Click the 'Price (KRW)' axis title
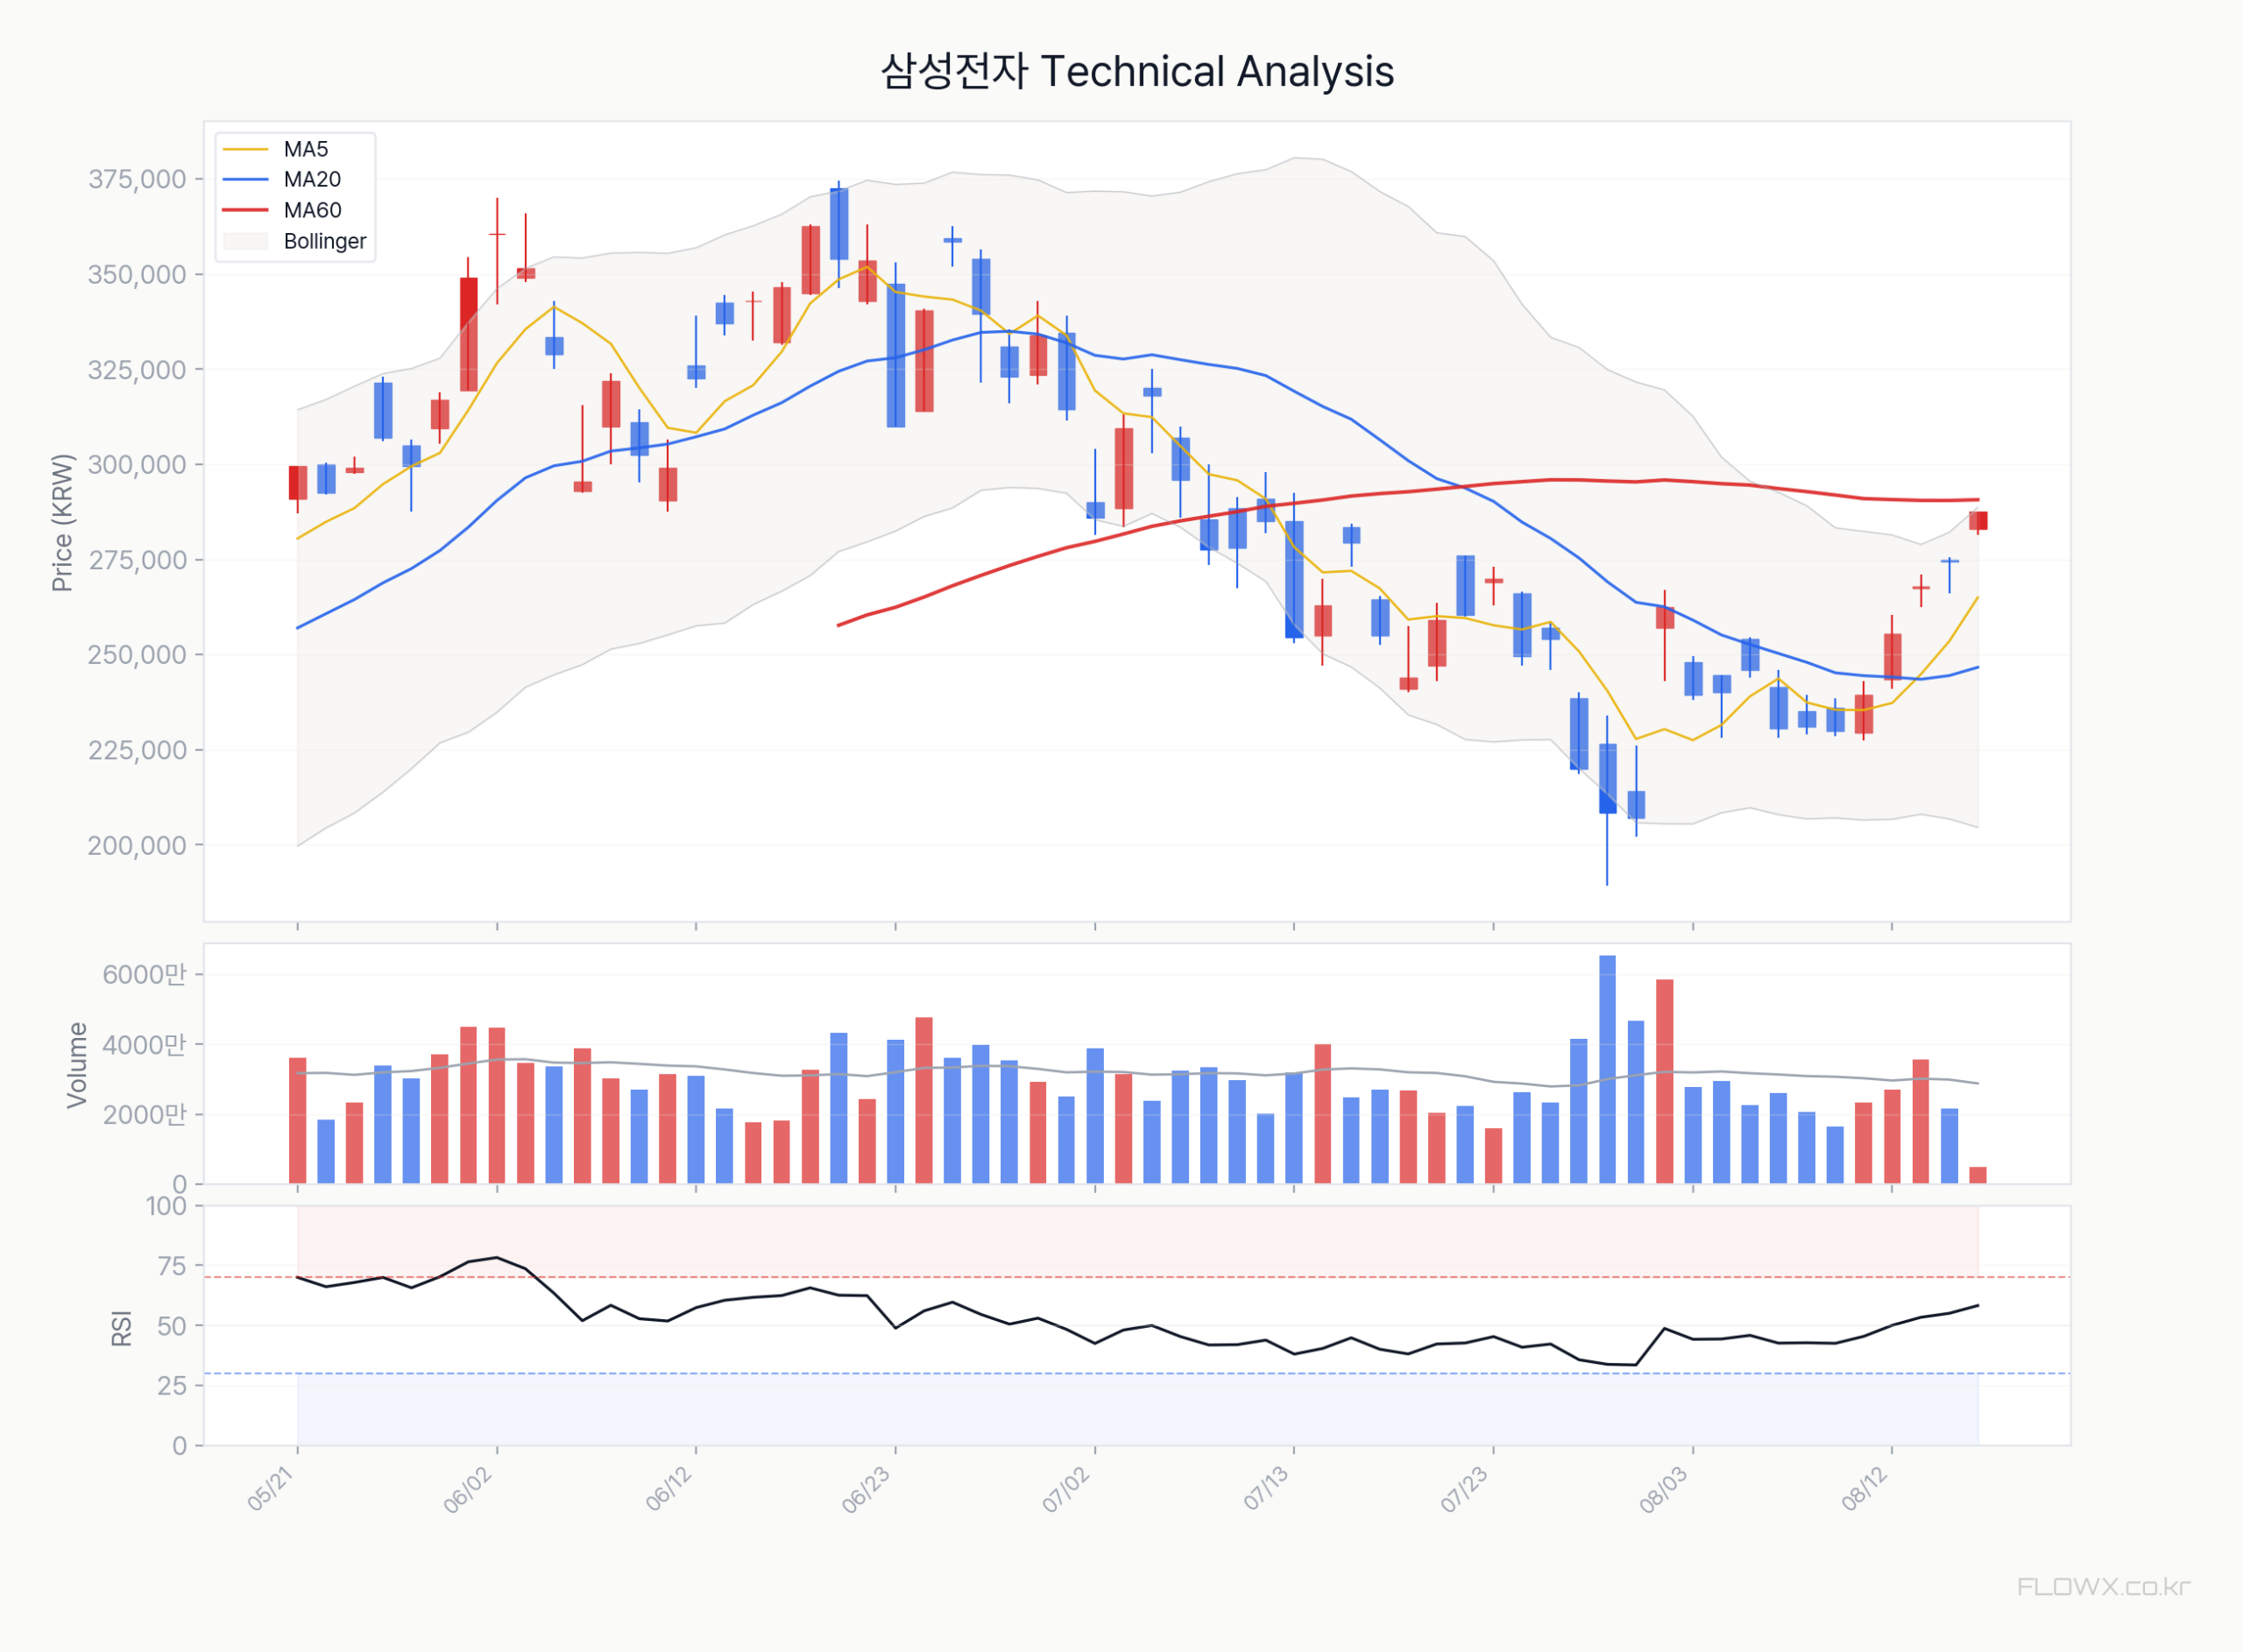The width and height of the screenshot is (2243, 1652). 62,523
